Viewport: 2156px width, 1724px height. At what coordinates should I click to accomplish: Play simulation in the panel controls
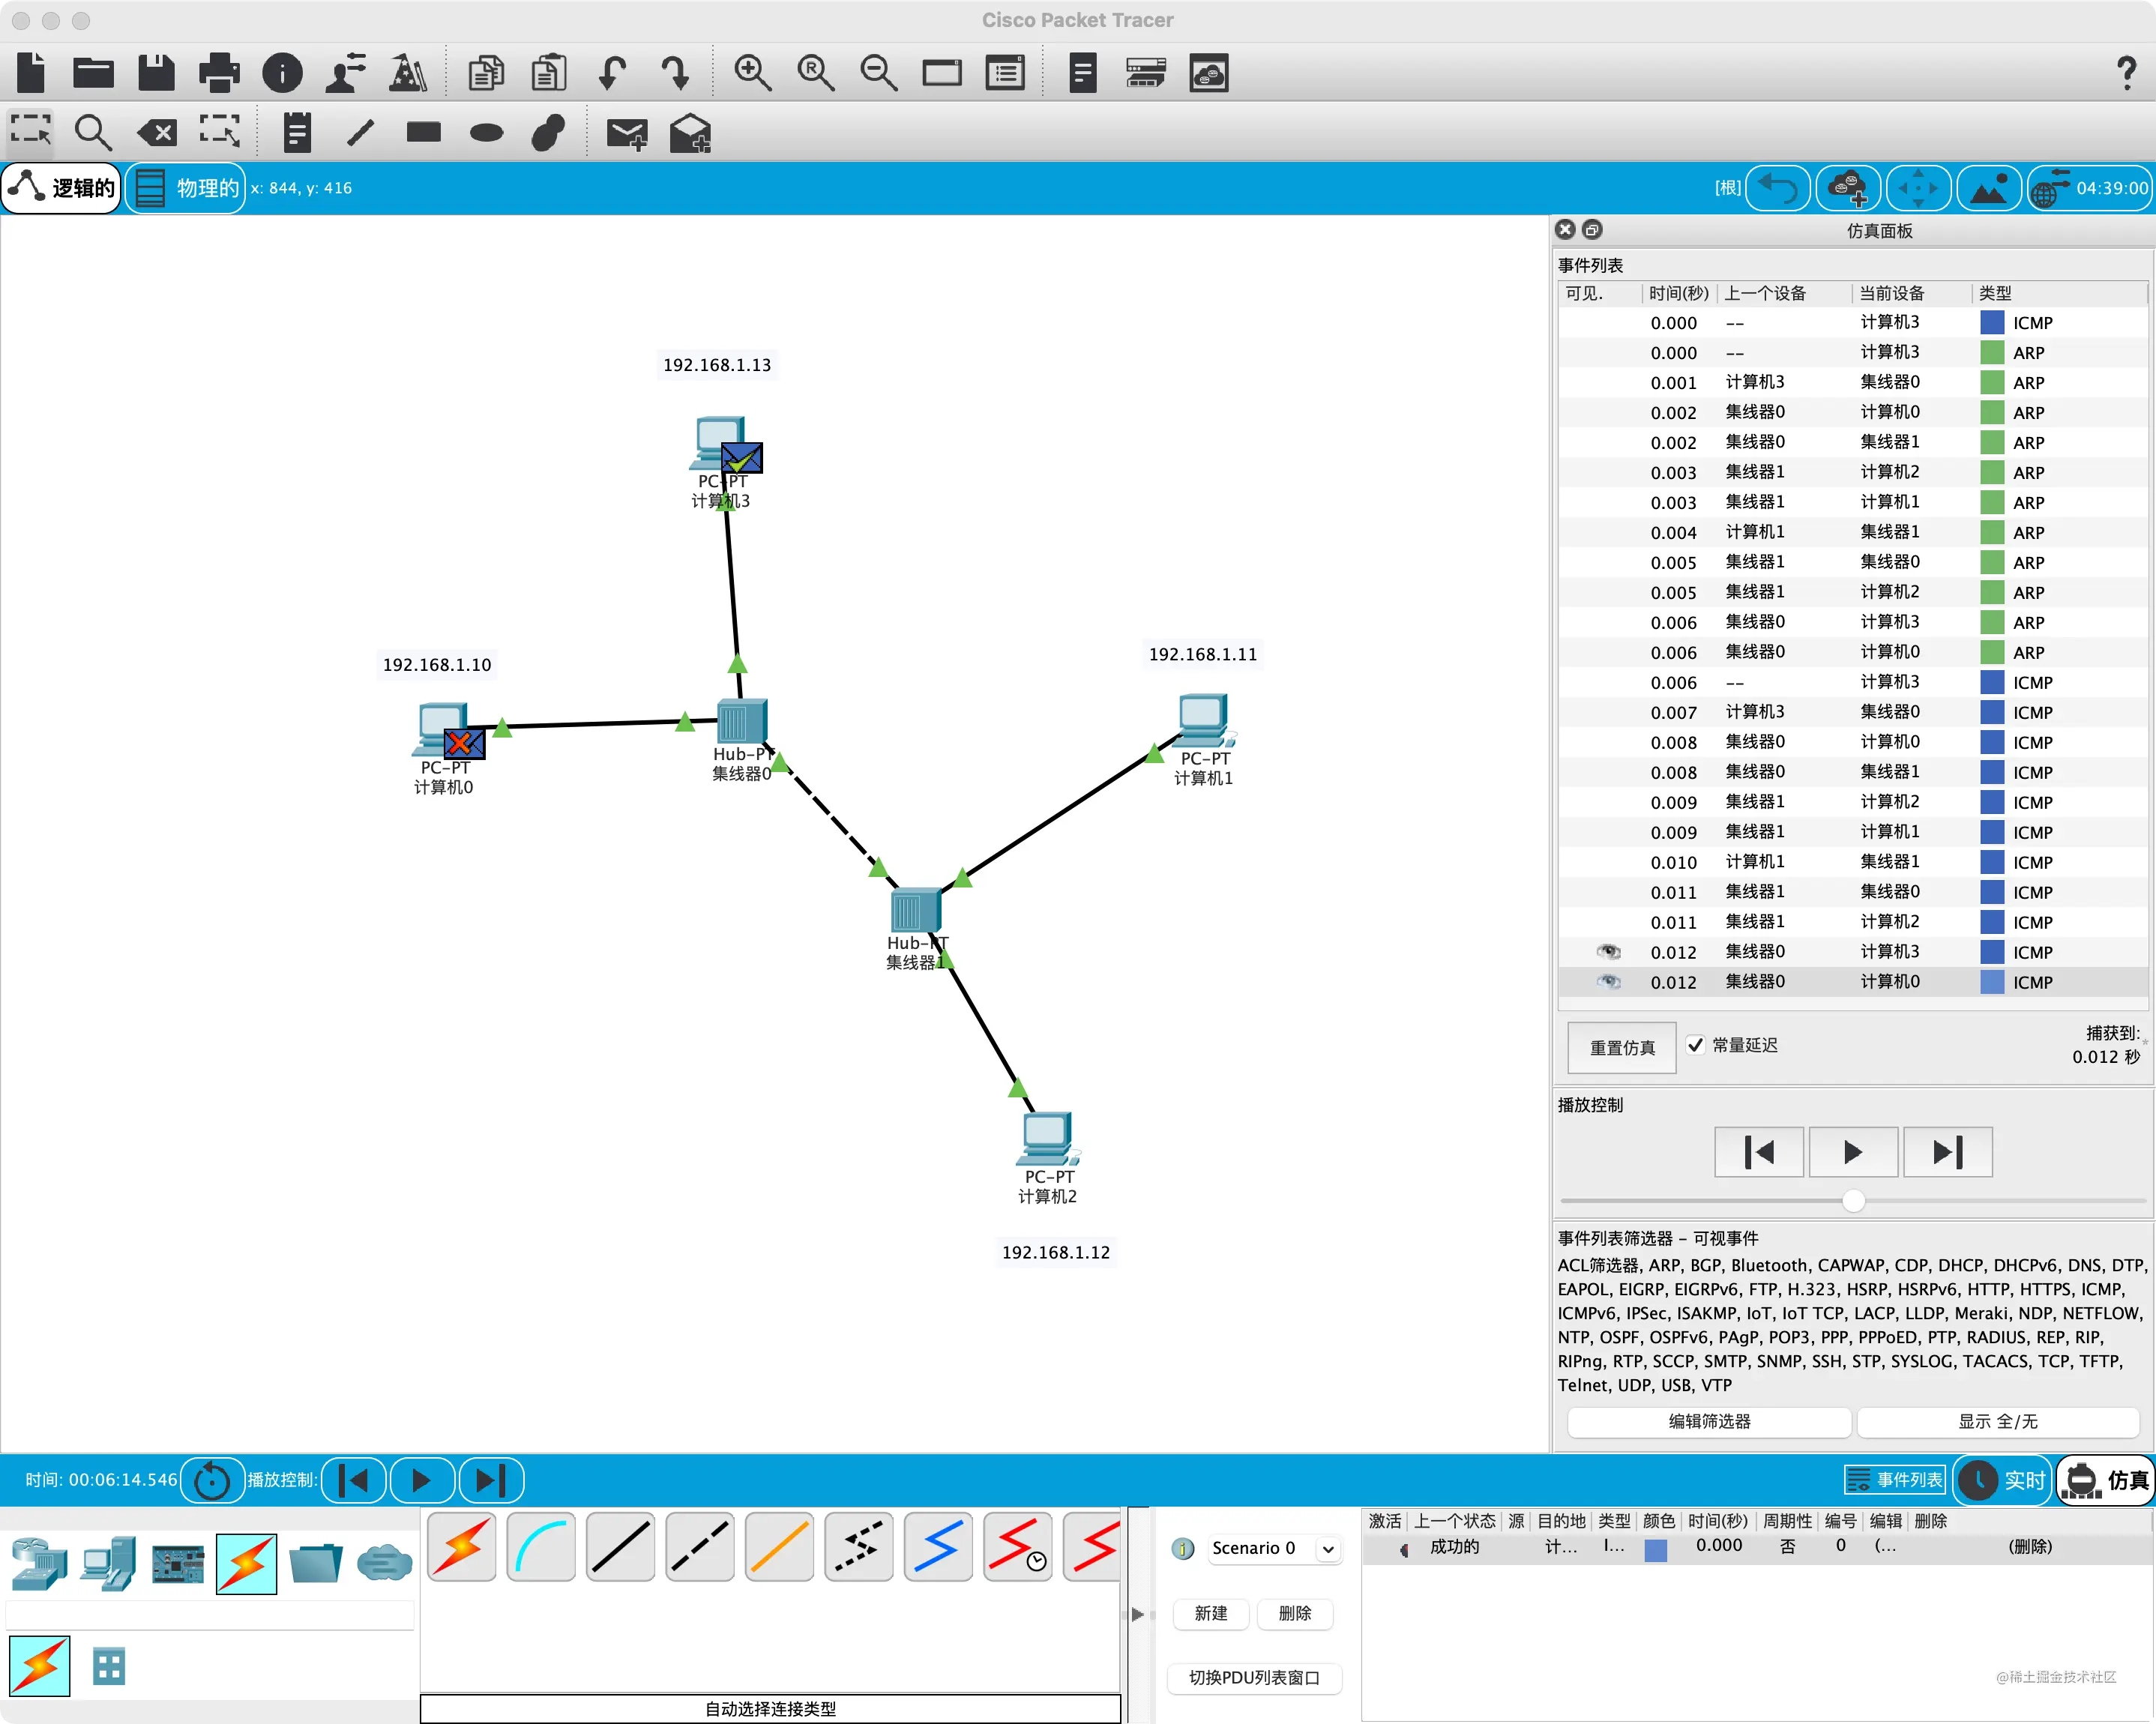pos(1853,1152)
